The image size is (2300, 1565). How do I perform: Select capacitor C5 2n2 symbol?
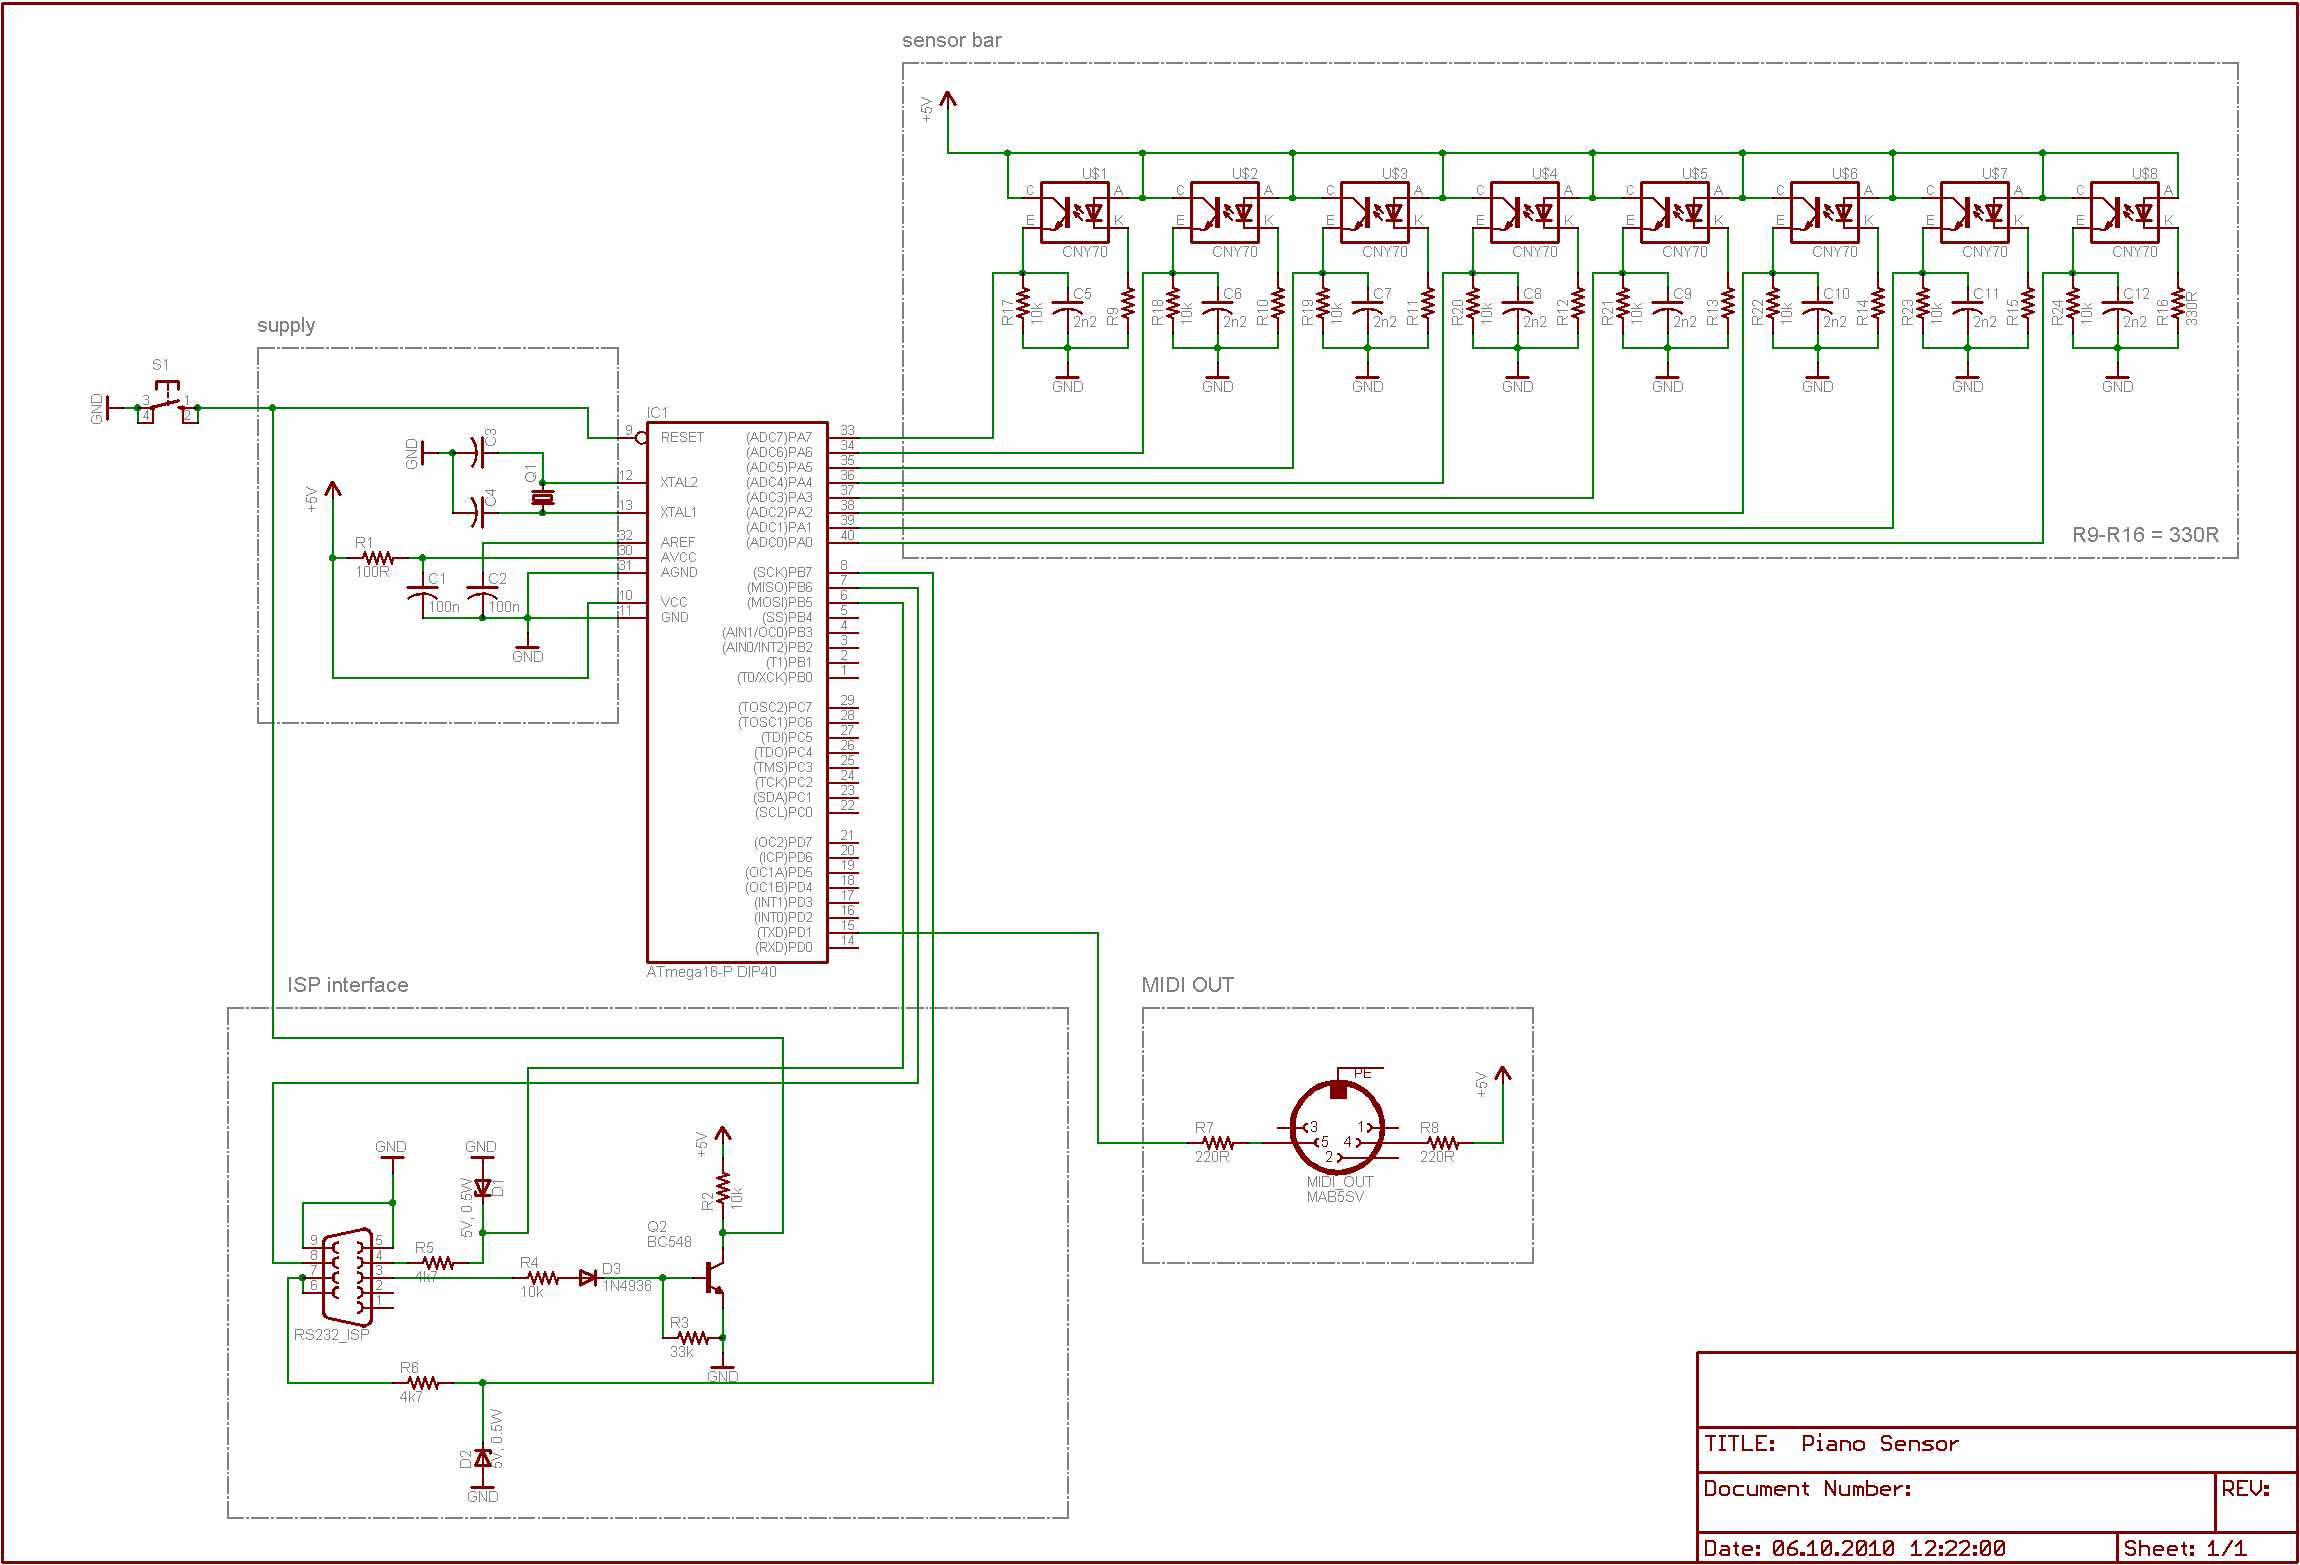coord(1067,308)
